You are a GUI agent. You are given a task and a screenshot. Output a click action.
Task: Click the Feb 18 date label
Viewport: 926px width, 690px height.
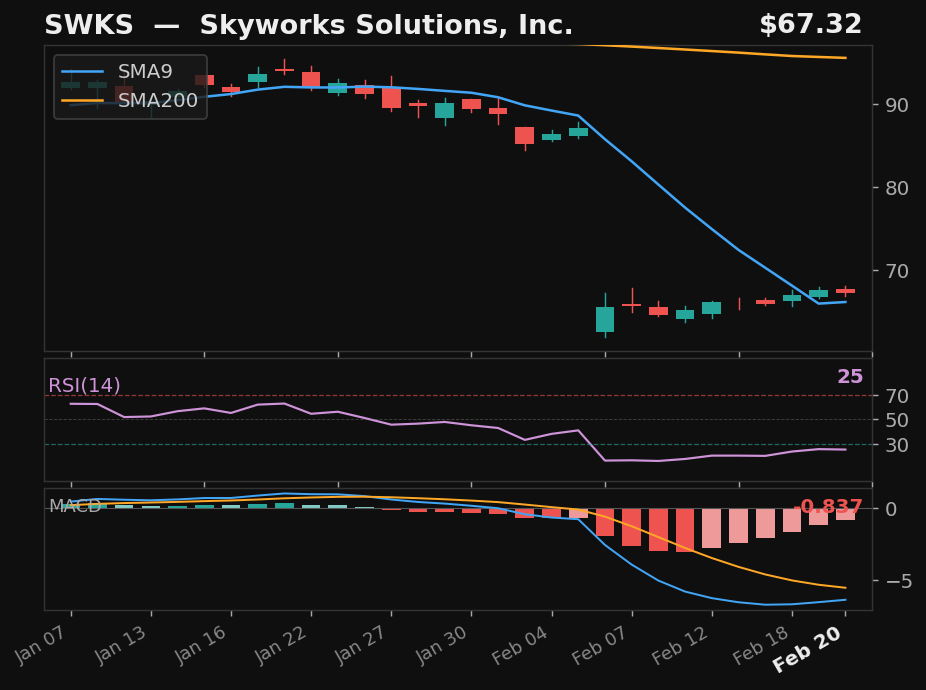pyautogui.click(x=761, y=645)
